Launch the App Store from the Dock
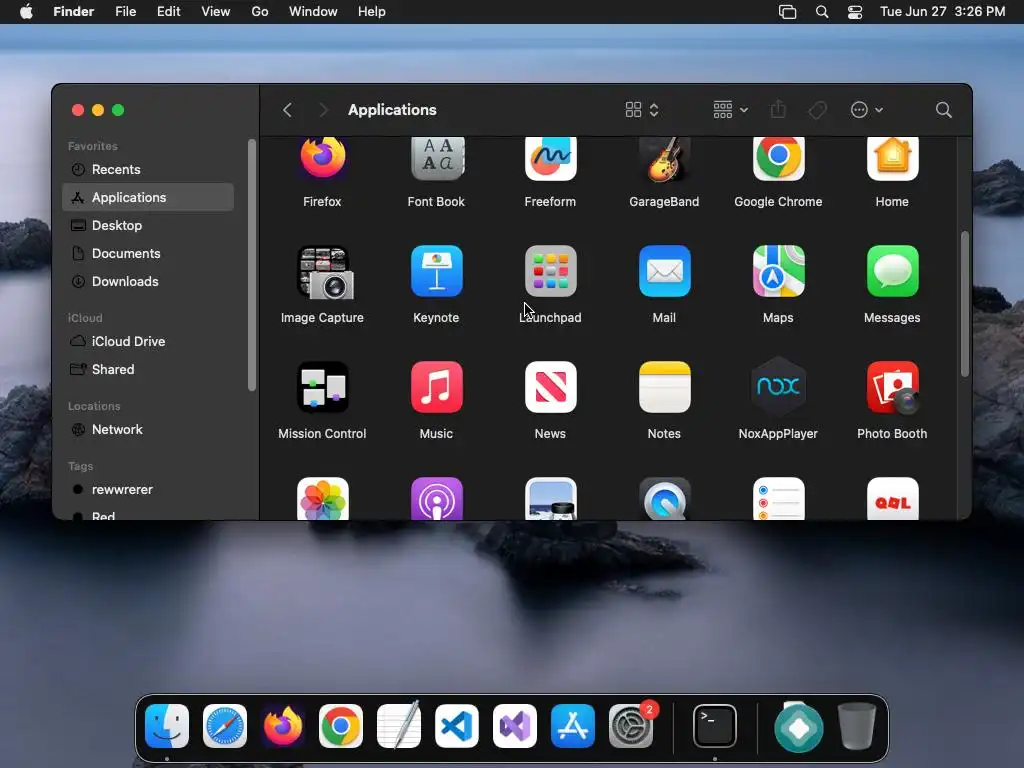Viewport: 1024px width, 768px height. tap(573, 726)
